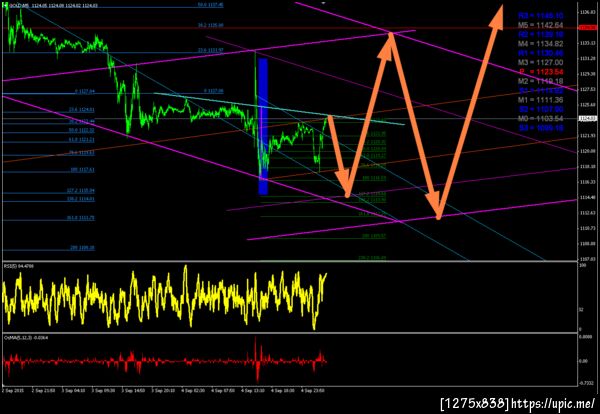This screenshot has height=414, width=600.
Task: Click the blue R3 resistance level label
Action: pyautogui.click(x=540, y=16)
